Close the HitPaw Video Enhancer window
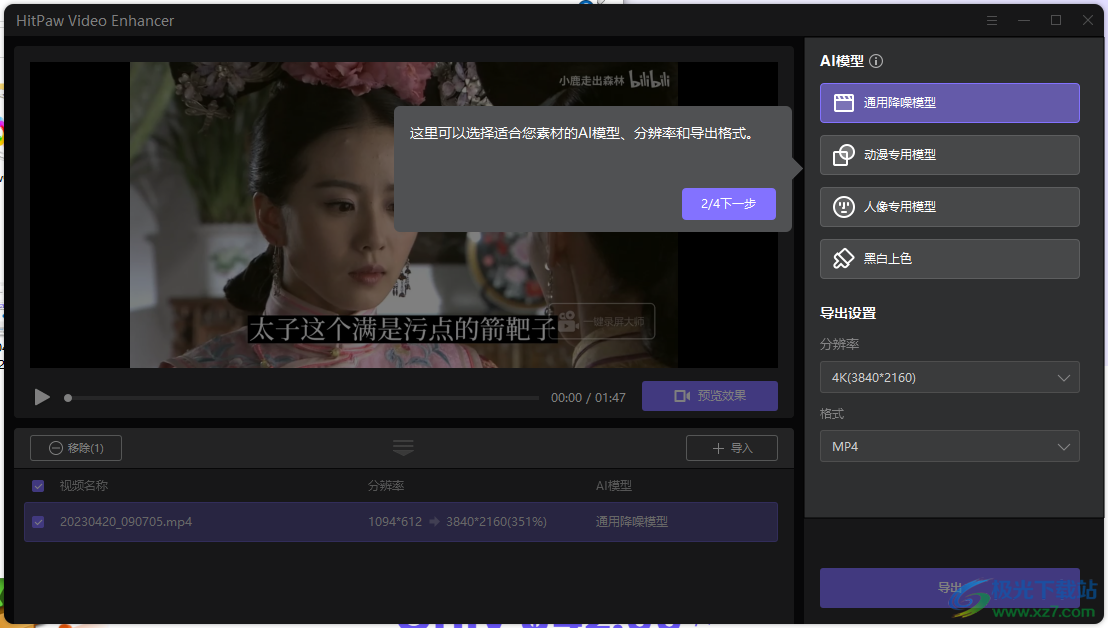 (x=1088, y=20)
